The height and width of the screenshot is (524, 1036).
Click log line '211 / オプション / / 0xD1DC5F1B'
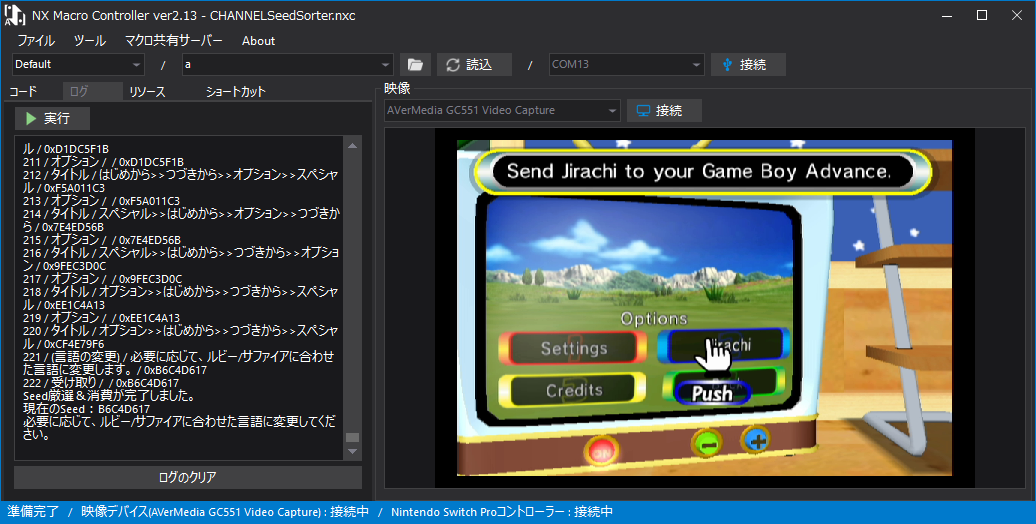[103, 162]
